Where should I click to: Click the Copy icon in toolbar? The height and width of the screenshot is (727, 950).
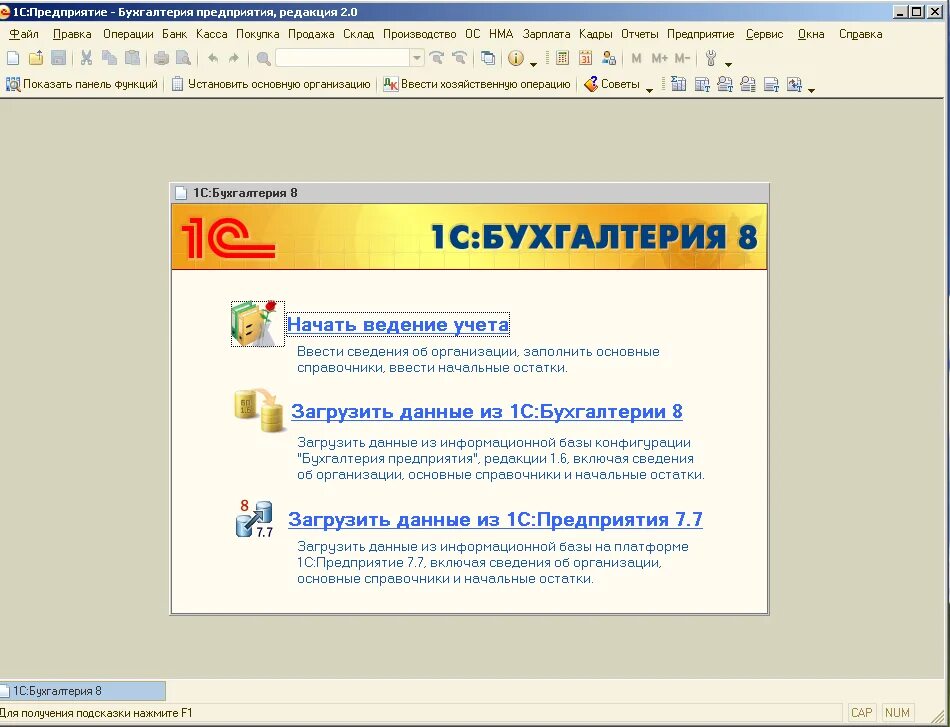click(110, 58)
